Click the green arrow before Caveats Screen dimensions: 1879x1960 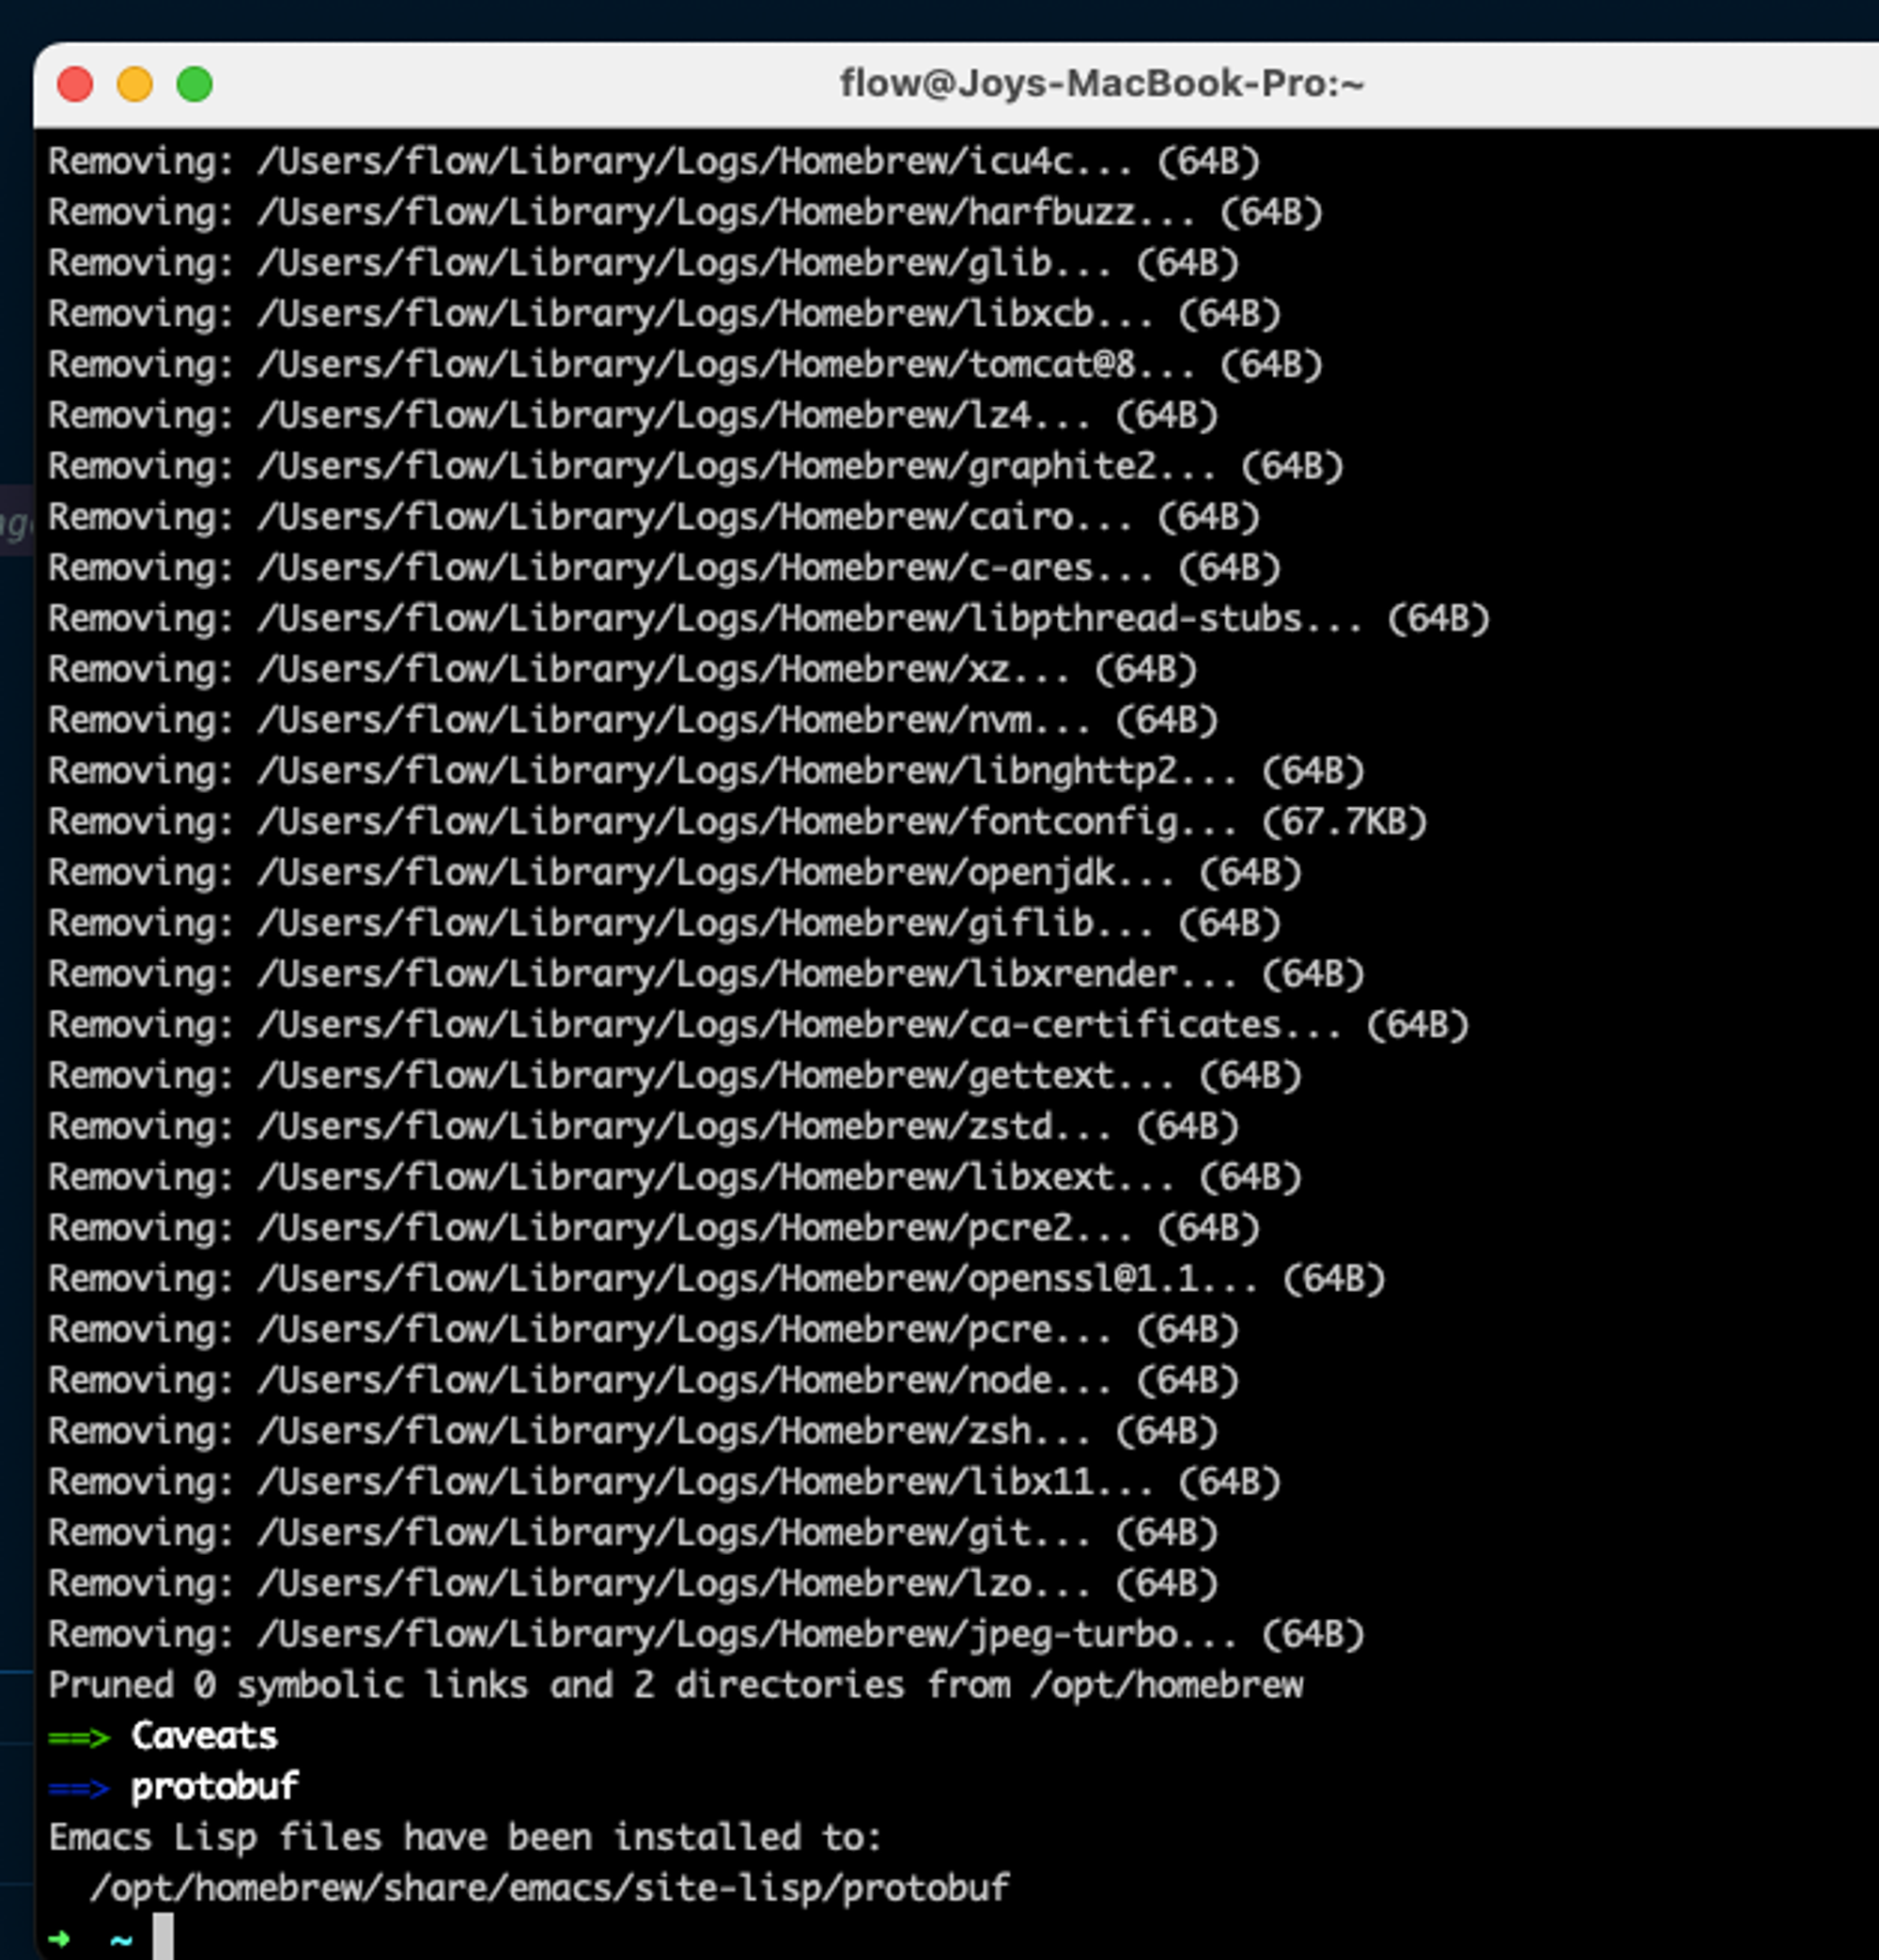click(x=78, y=1738)
